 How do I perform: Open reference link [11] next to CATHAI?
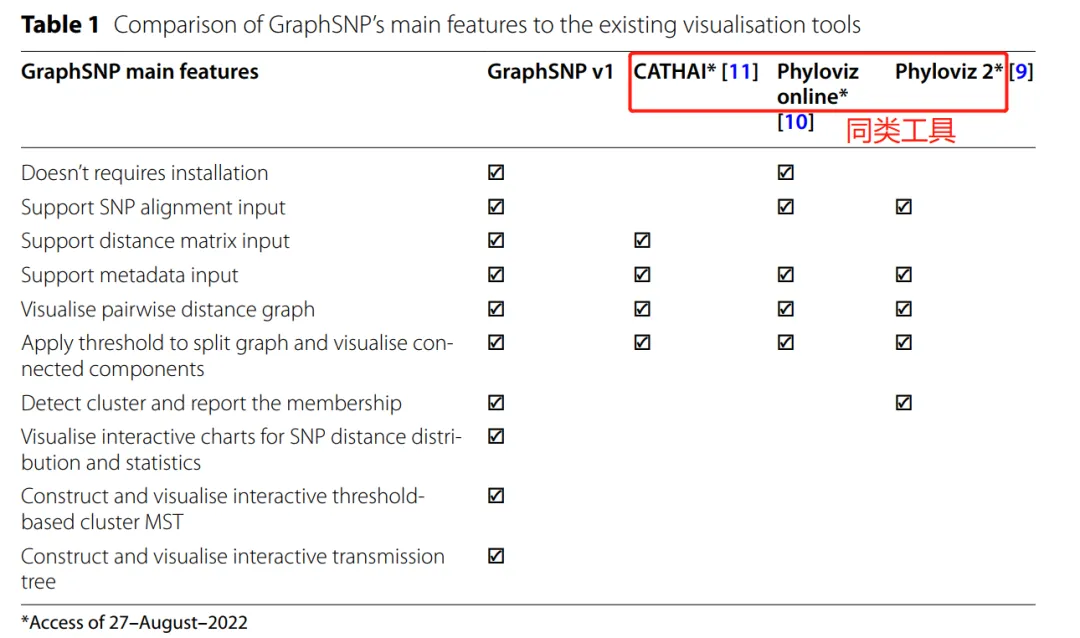740,72
